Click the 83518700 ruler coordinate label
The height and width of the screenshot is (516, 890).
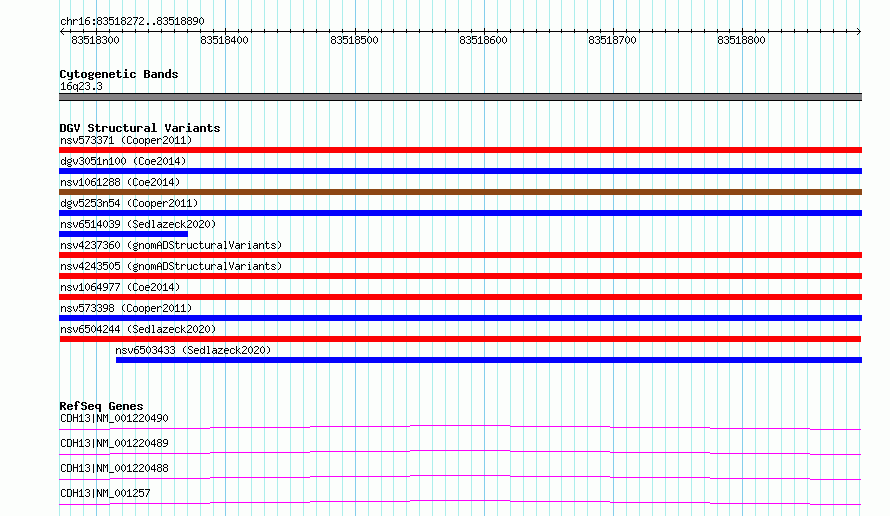pos(612,40)
